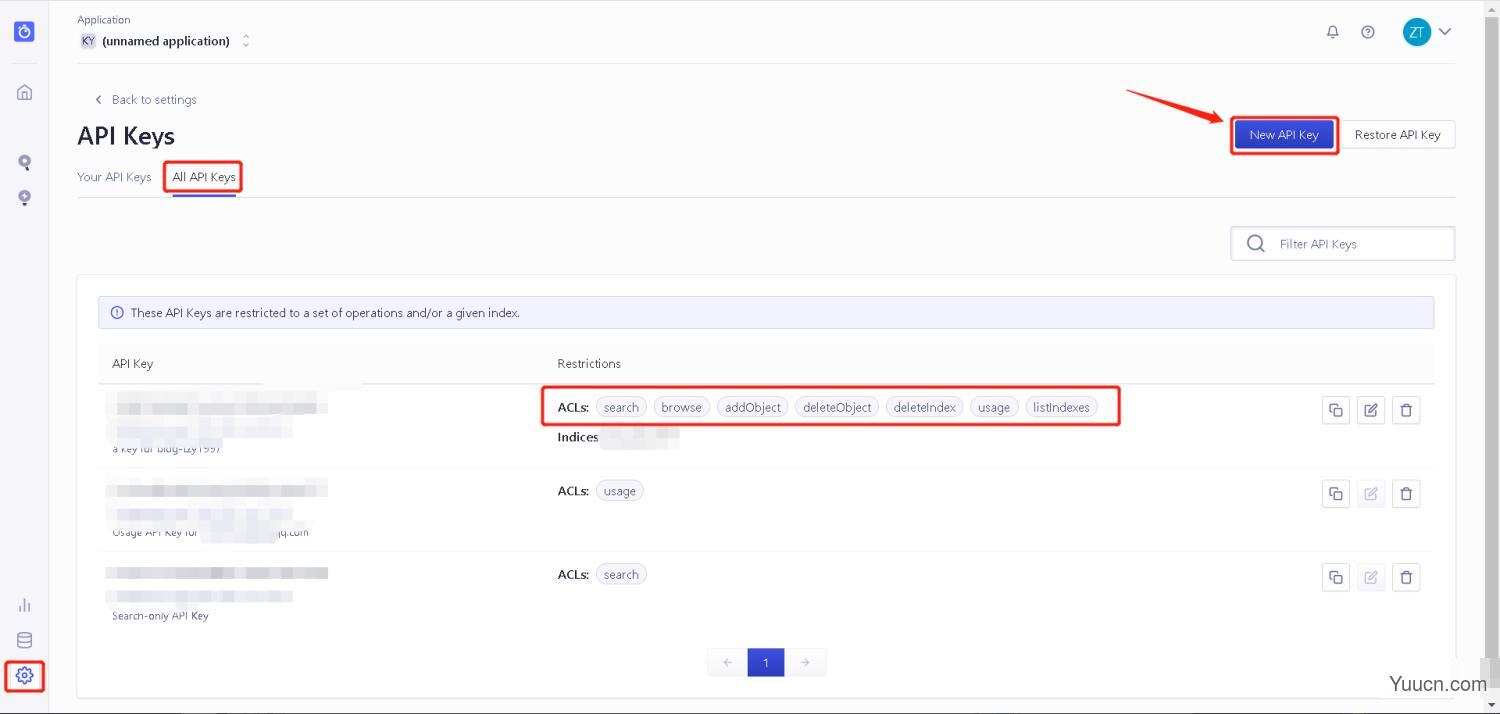Open the Algolia logo home icon

tap(24, 31)
